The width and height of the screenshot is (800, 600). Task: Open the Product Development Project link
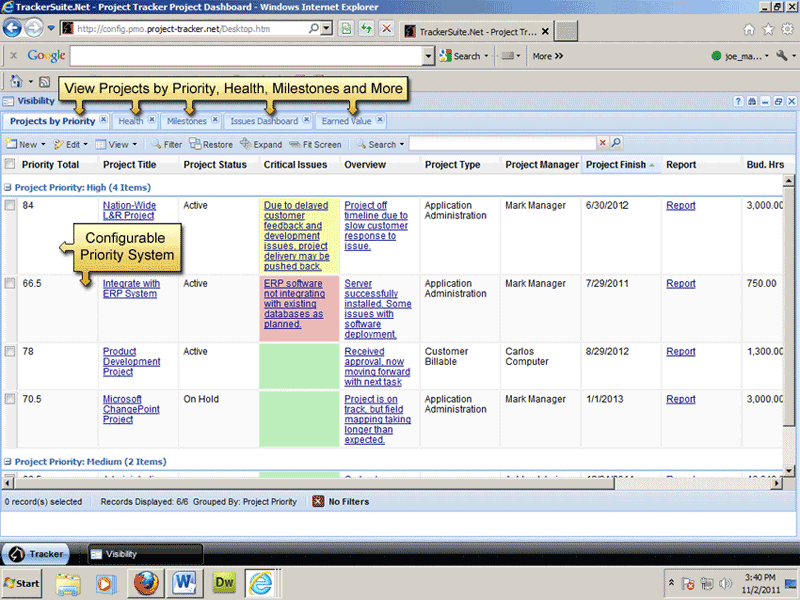[131, 361]
